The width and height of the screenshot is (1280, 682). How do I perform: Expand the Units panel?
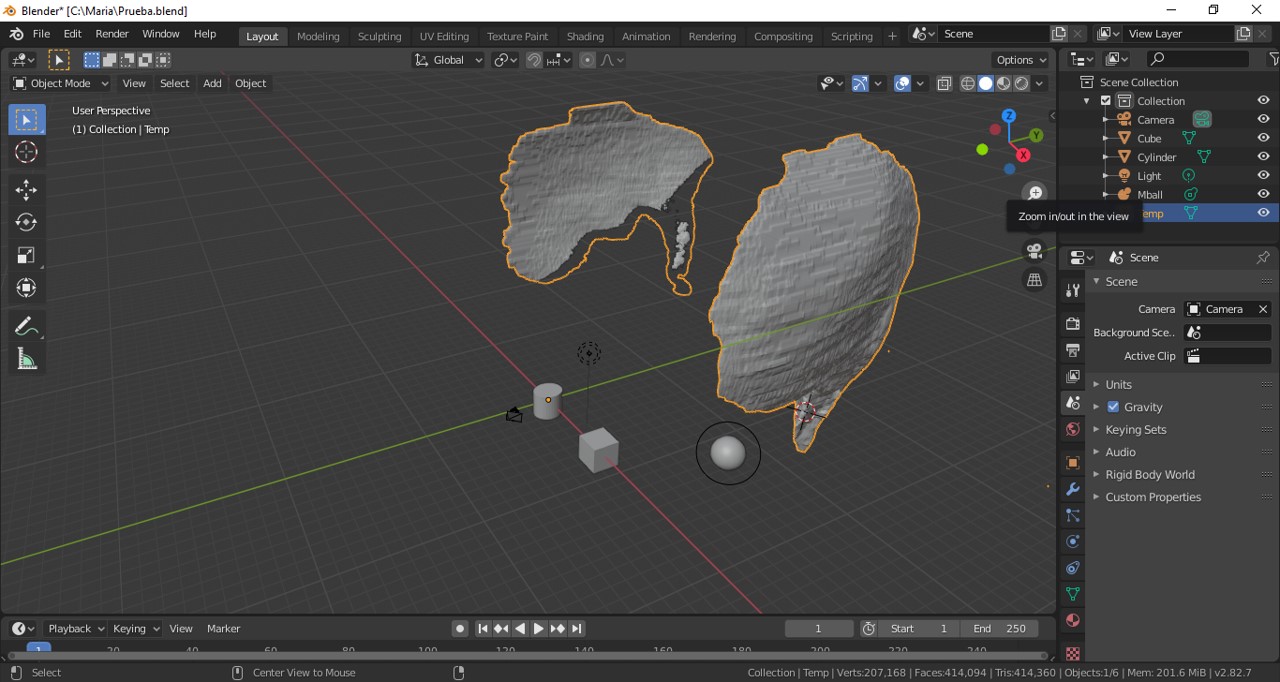[1118, 384]
